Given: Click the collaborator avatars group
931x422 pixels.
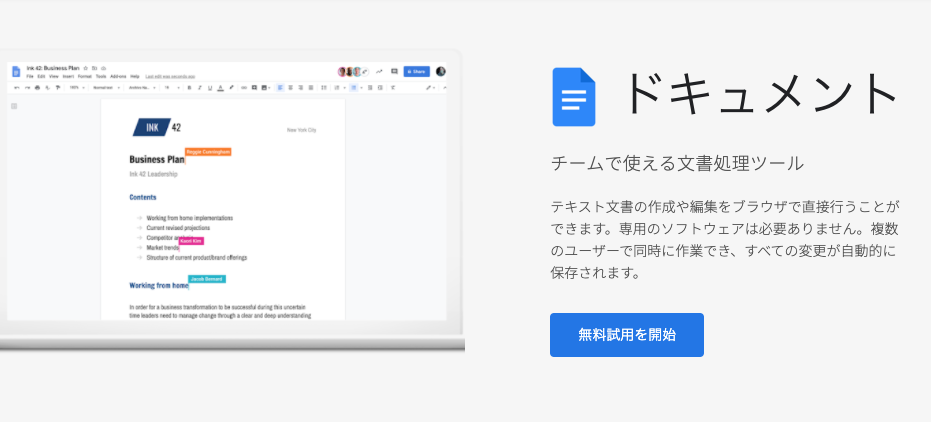Looking at the screenshot, I should pos(353,71).
